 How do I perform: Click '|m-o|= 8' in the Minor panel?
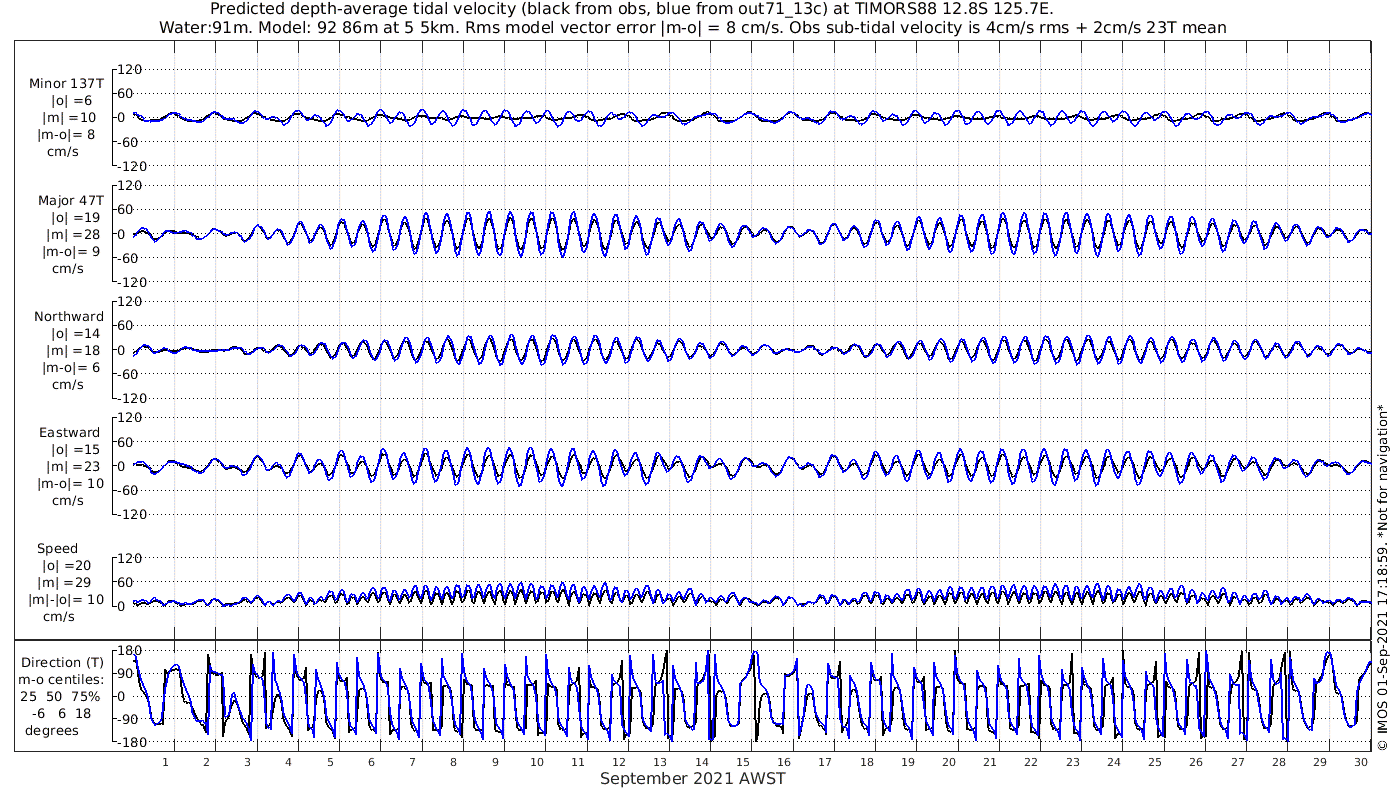click(x=67, y=135)
